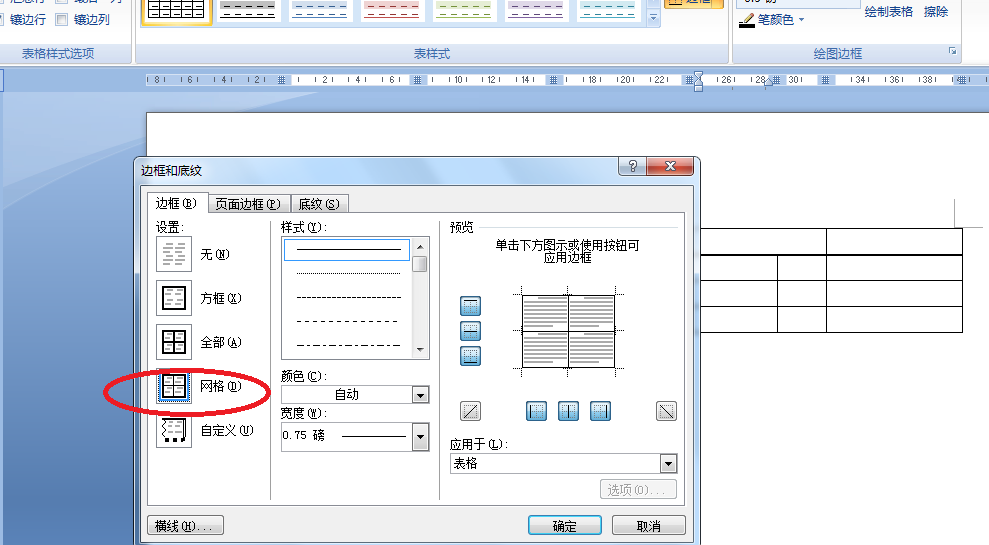Toggle the 镶边行 checkbox
This screenshot has width=989, height=545.
coord(1,20)
